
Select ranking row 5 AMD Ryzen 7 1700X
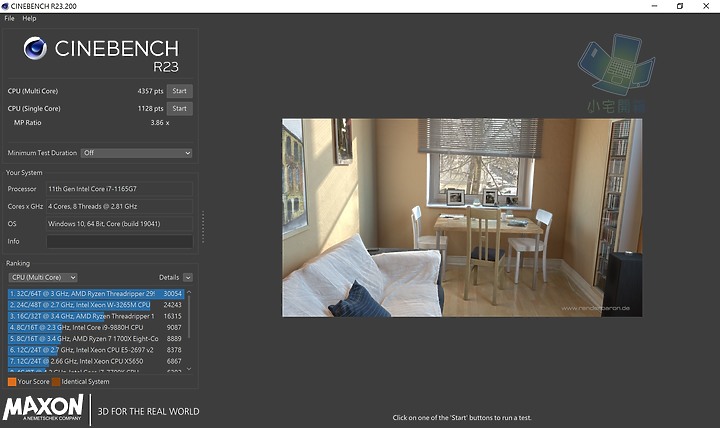pos(96,338)
